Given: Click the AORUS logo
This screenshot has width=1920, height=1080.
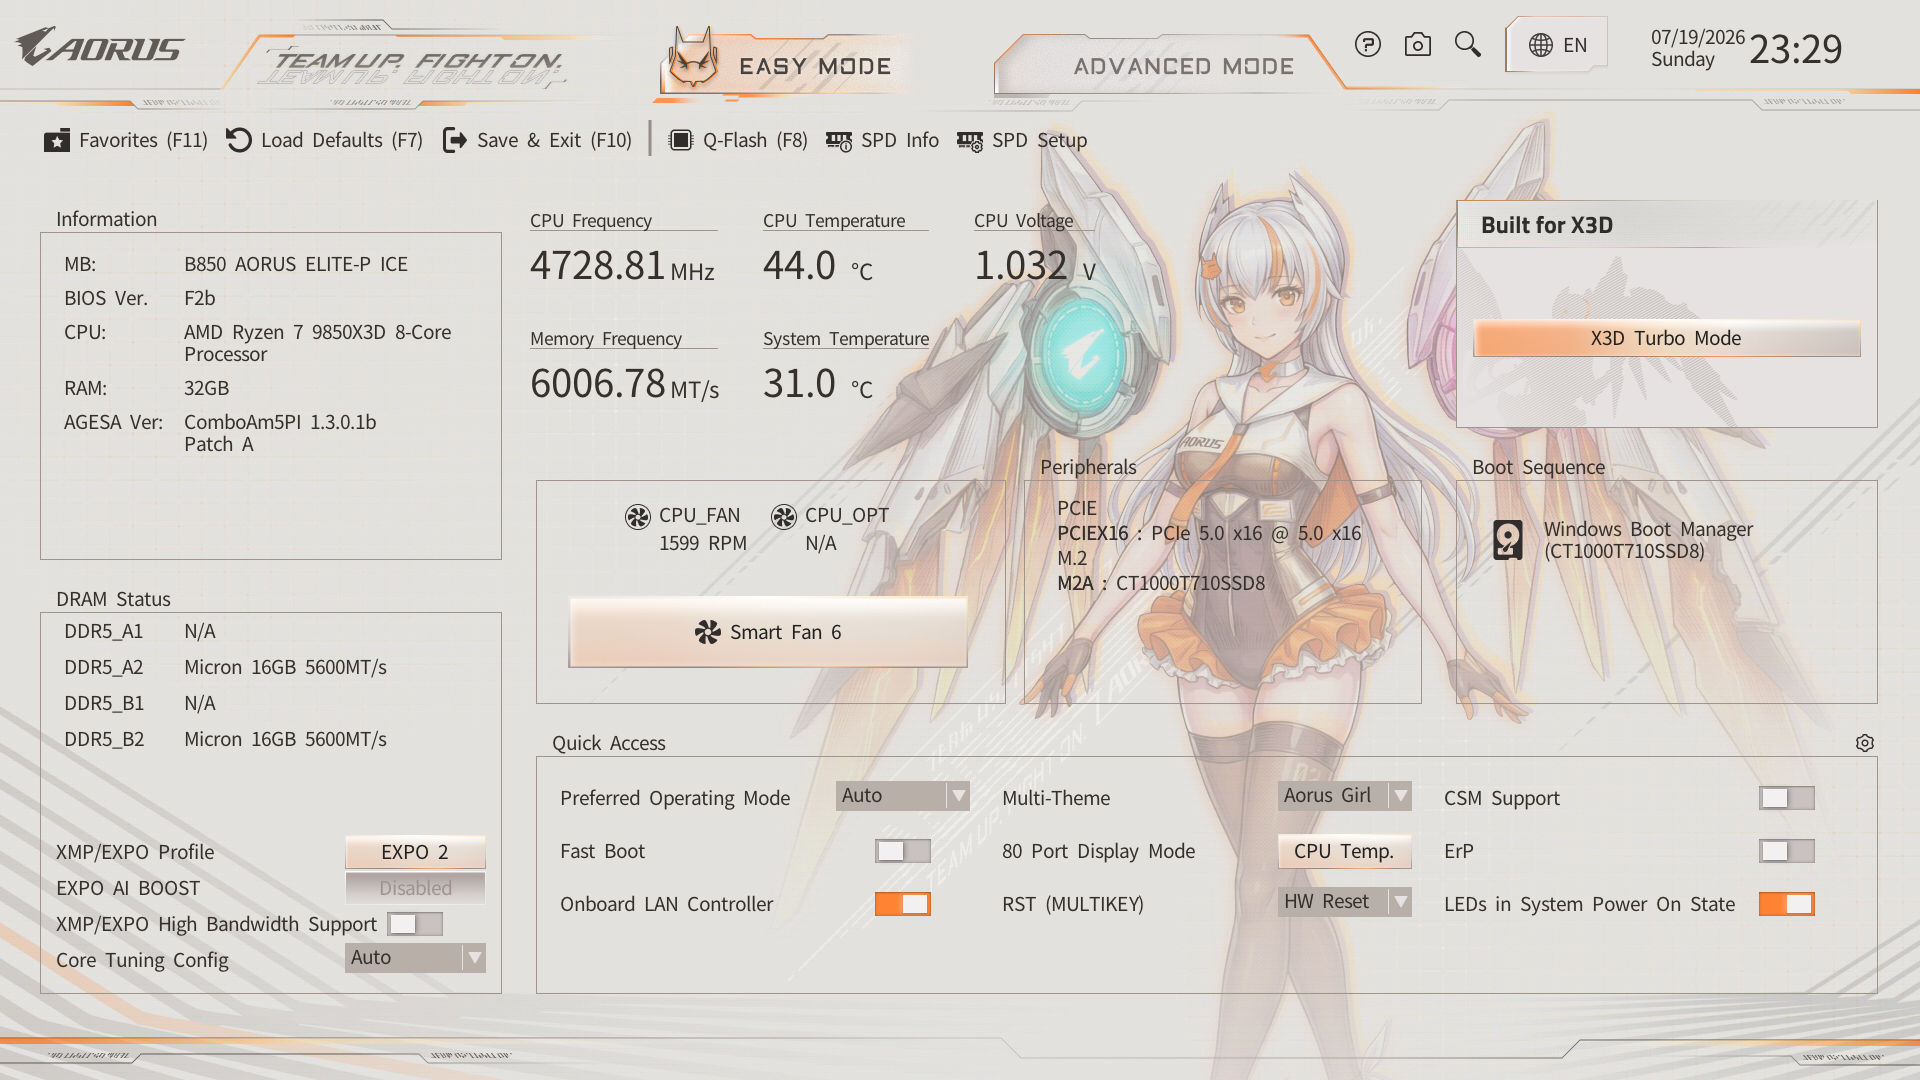Looking at the screenshot, I should (x=100, y=47).
